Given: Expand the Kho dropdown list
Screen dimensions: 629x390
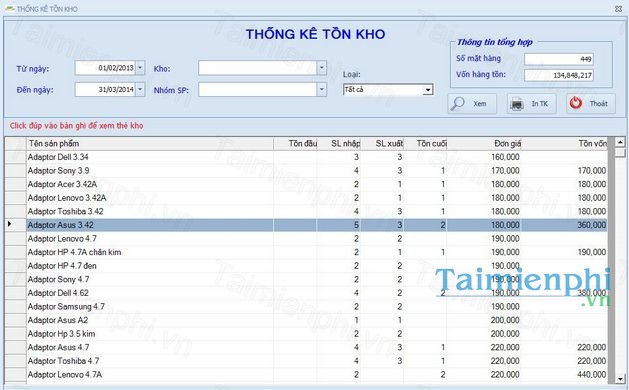Looking at the screenshot, I should [321, 68].
